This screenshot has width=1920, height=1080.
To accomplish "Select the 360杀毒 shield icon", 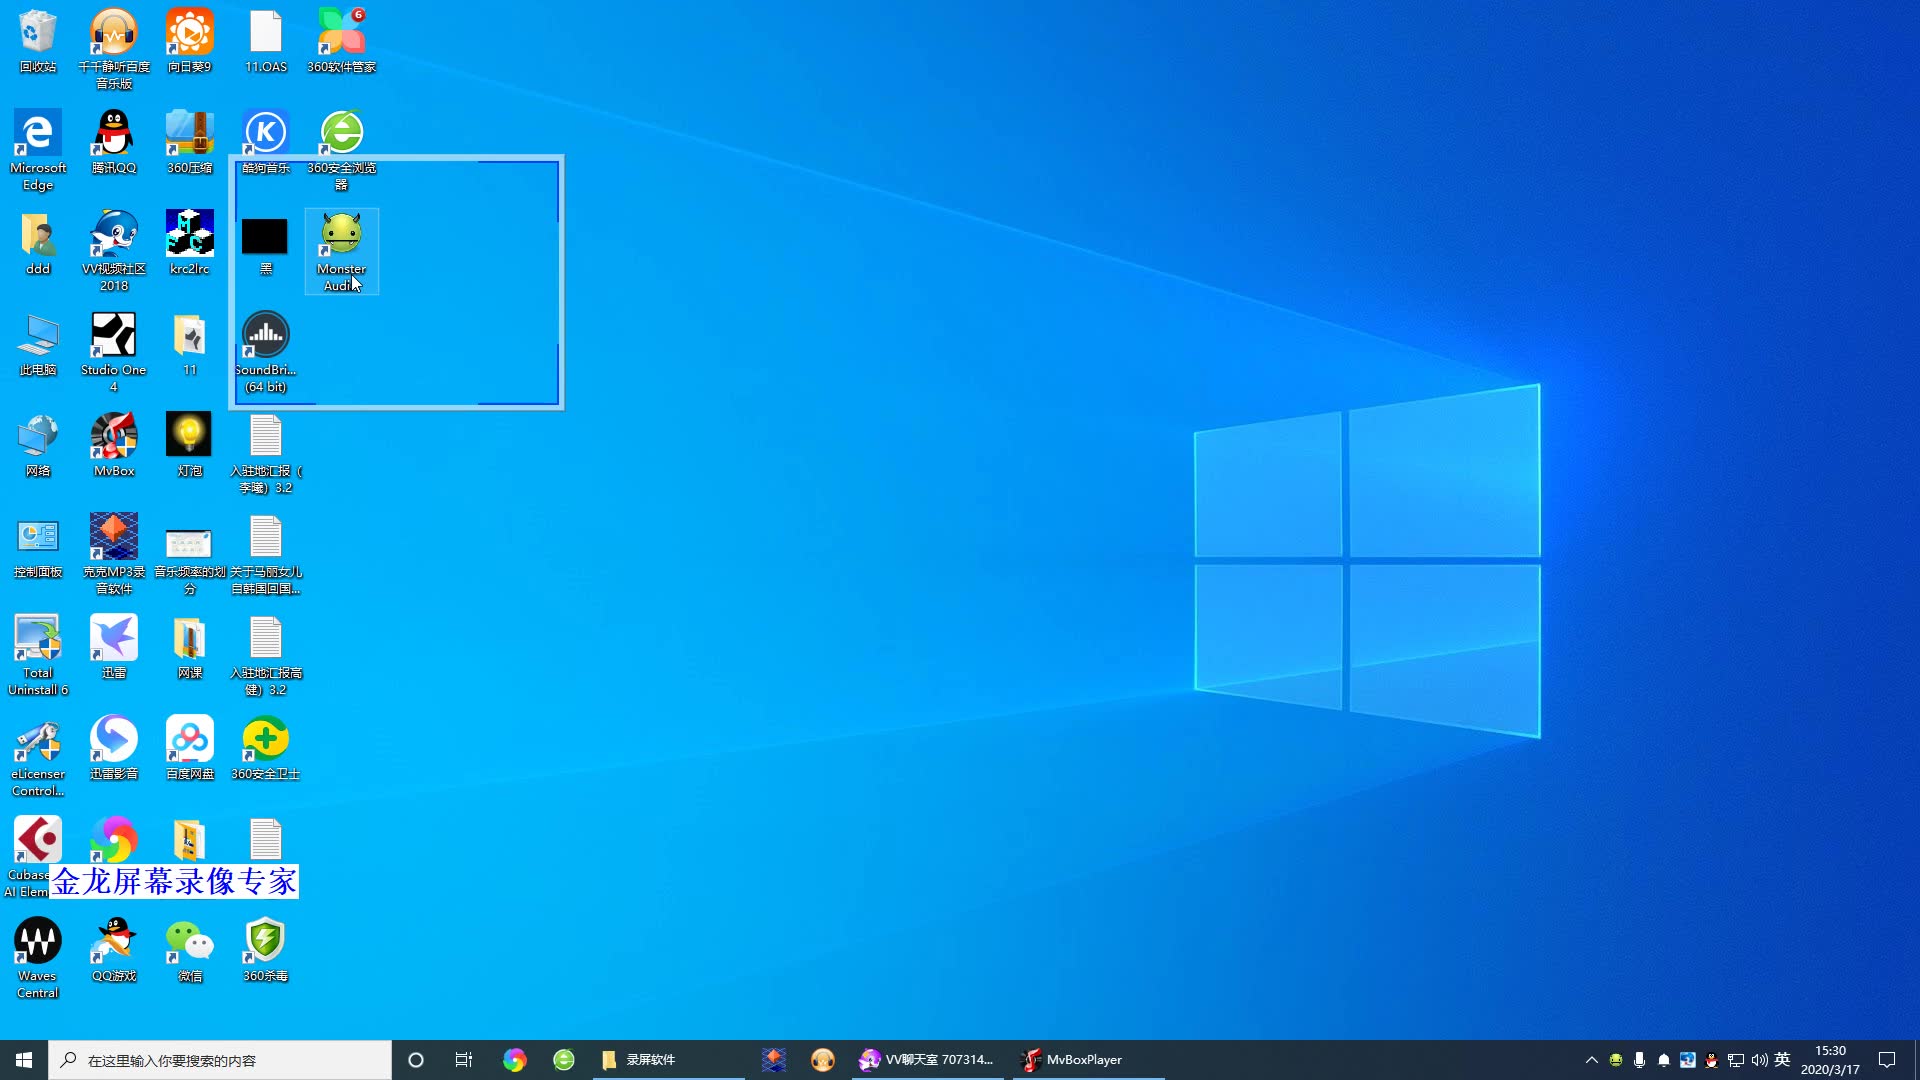I will pyautogui.click(x=266, y=950).
